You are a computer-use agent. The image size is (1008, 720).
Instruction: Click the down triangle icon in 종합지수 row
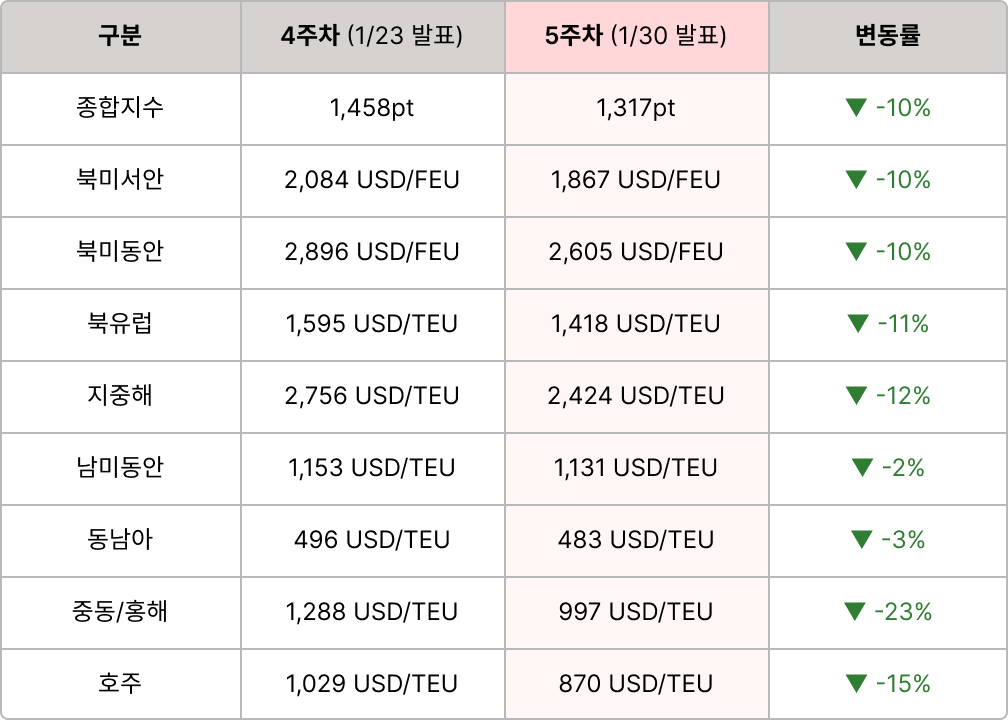(855, 108)
